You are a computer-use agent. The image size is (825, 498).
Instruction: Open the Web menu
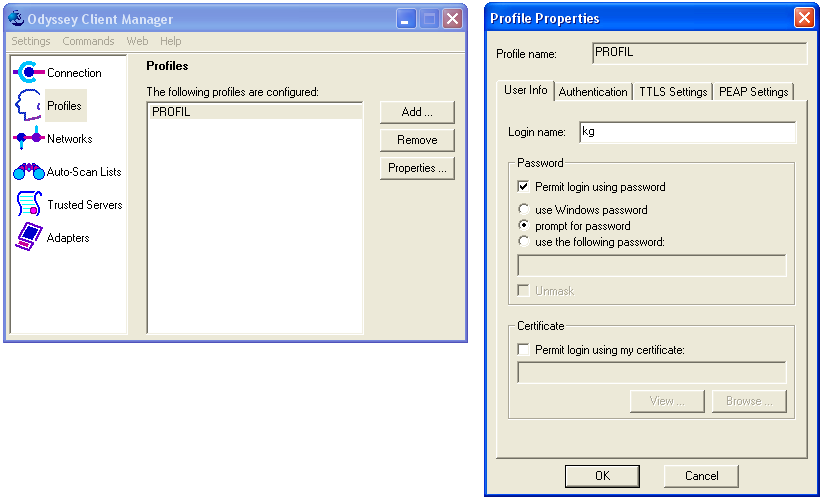pos(137,41)
